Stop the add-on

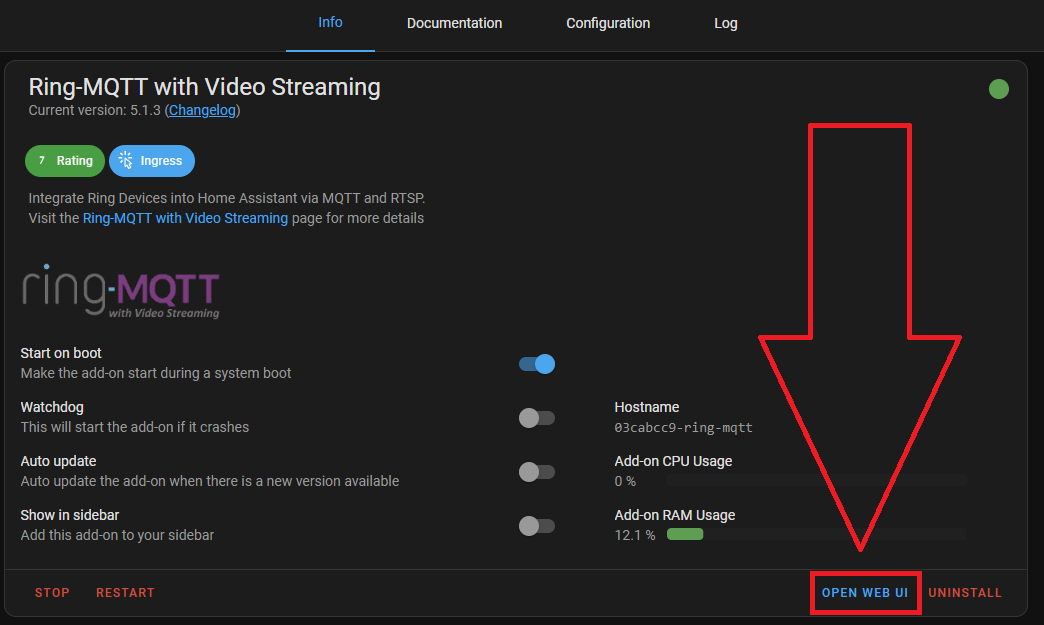tap(52, 593)
